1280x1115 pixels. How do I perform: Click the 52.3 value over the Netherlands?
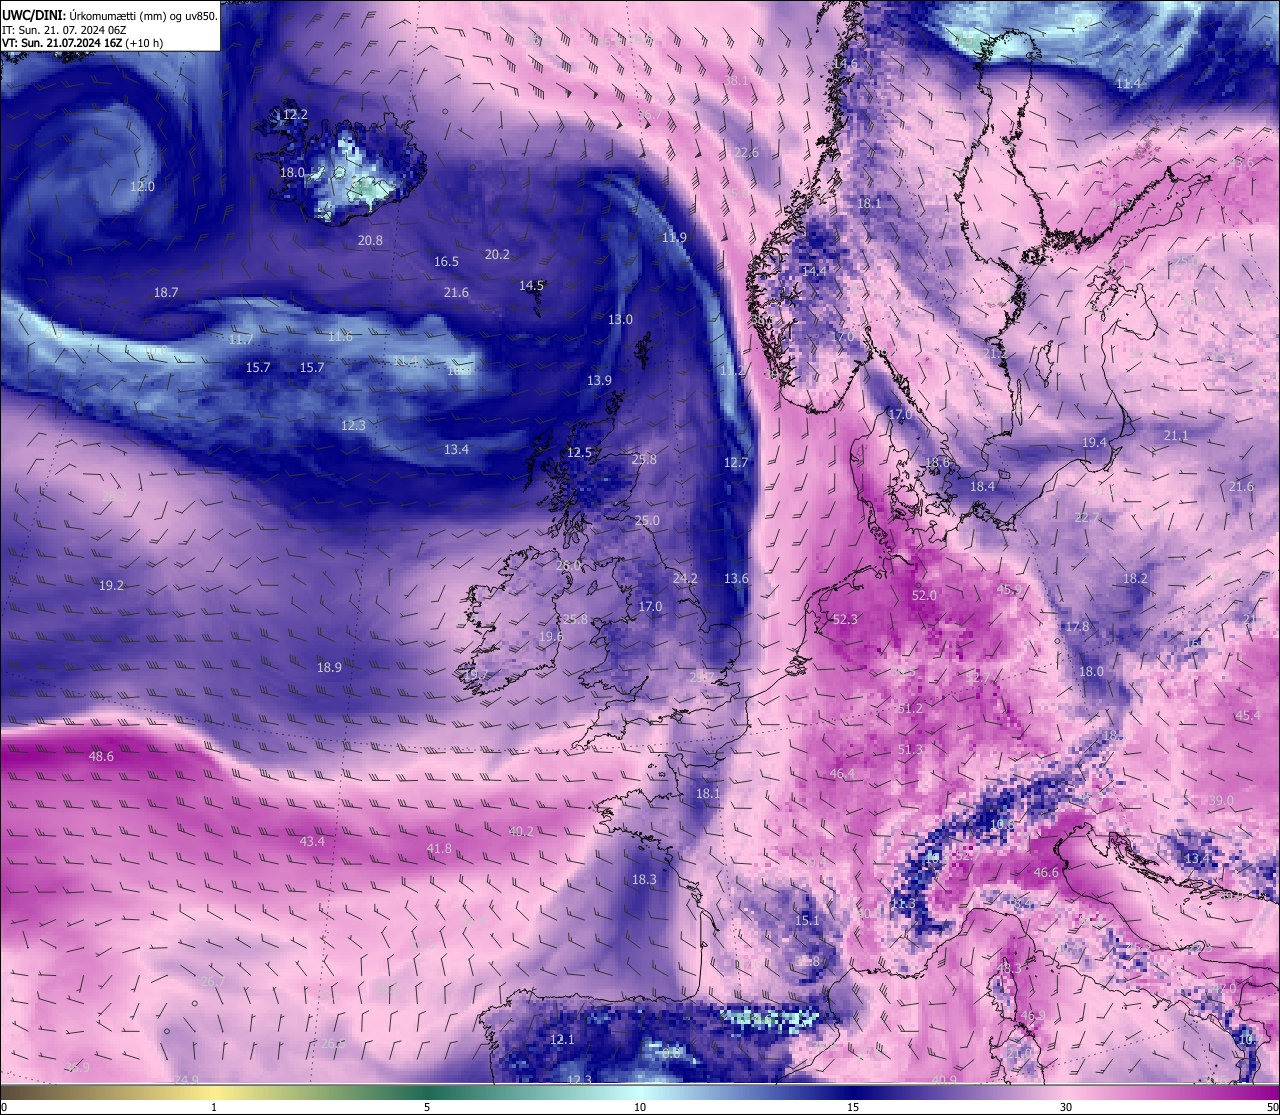tap(845, 620)
